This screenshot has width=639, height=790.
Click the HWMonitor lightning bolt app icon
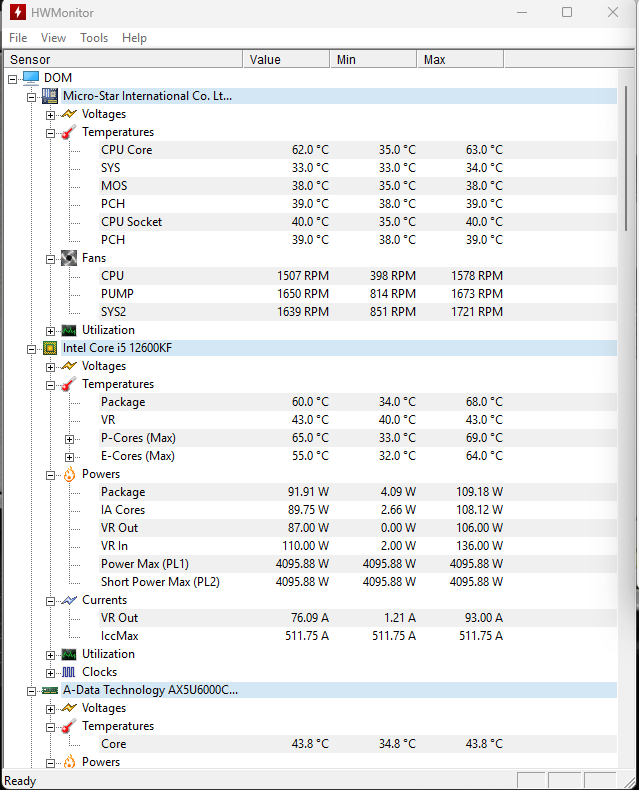[x=17, y=13]
